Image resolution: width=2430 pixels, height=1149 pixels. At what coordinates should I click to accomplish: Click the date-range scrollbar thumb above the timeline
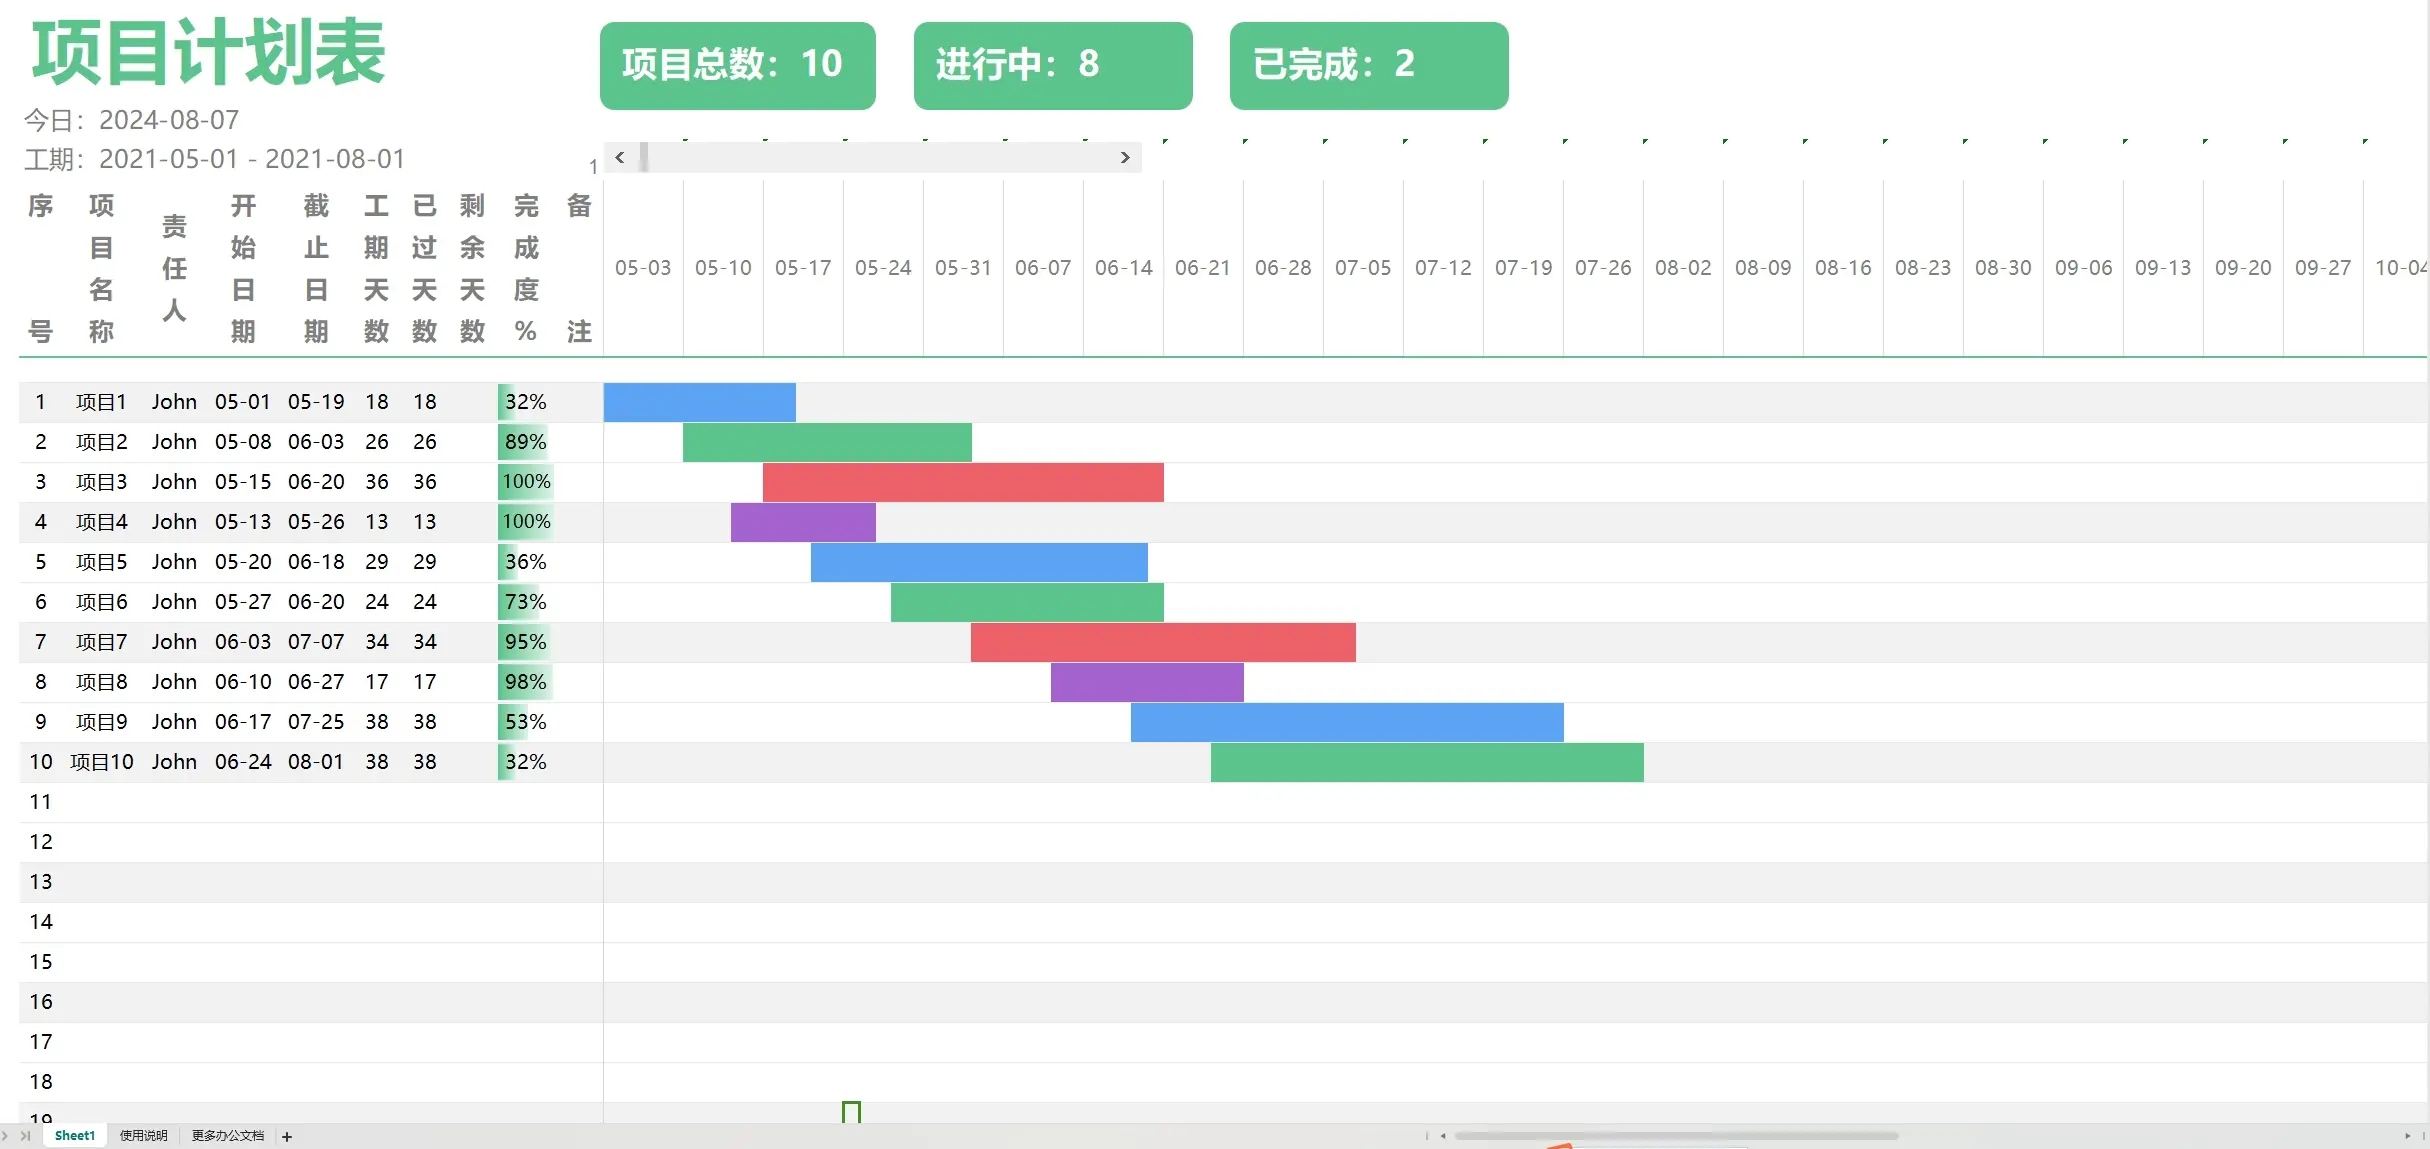point(644,157)
